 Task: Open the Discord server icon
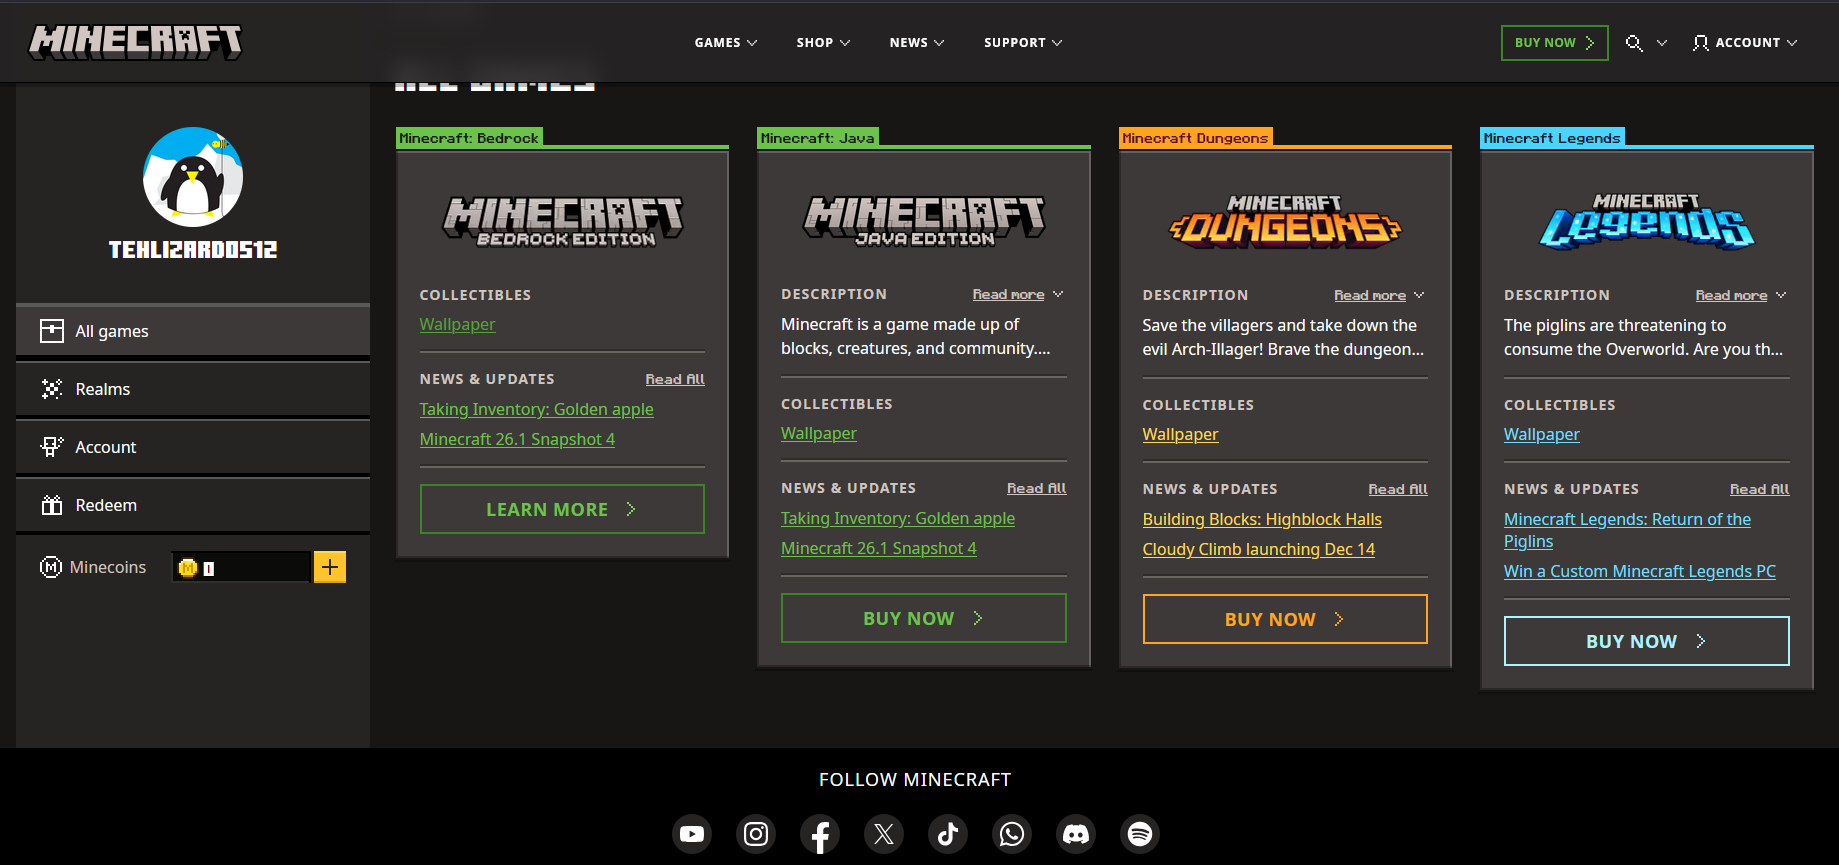point(1076,834)
